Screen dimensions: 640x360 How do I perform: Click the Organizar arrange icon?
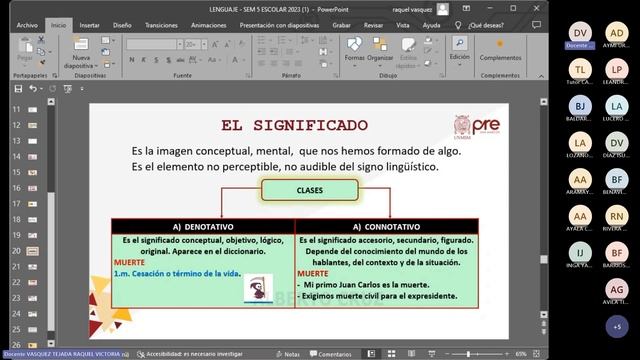(x=380, y=44)
